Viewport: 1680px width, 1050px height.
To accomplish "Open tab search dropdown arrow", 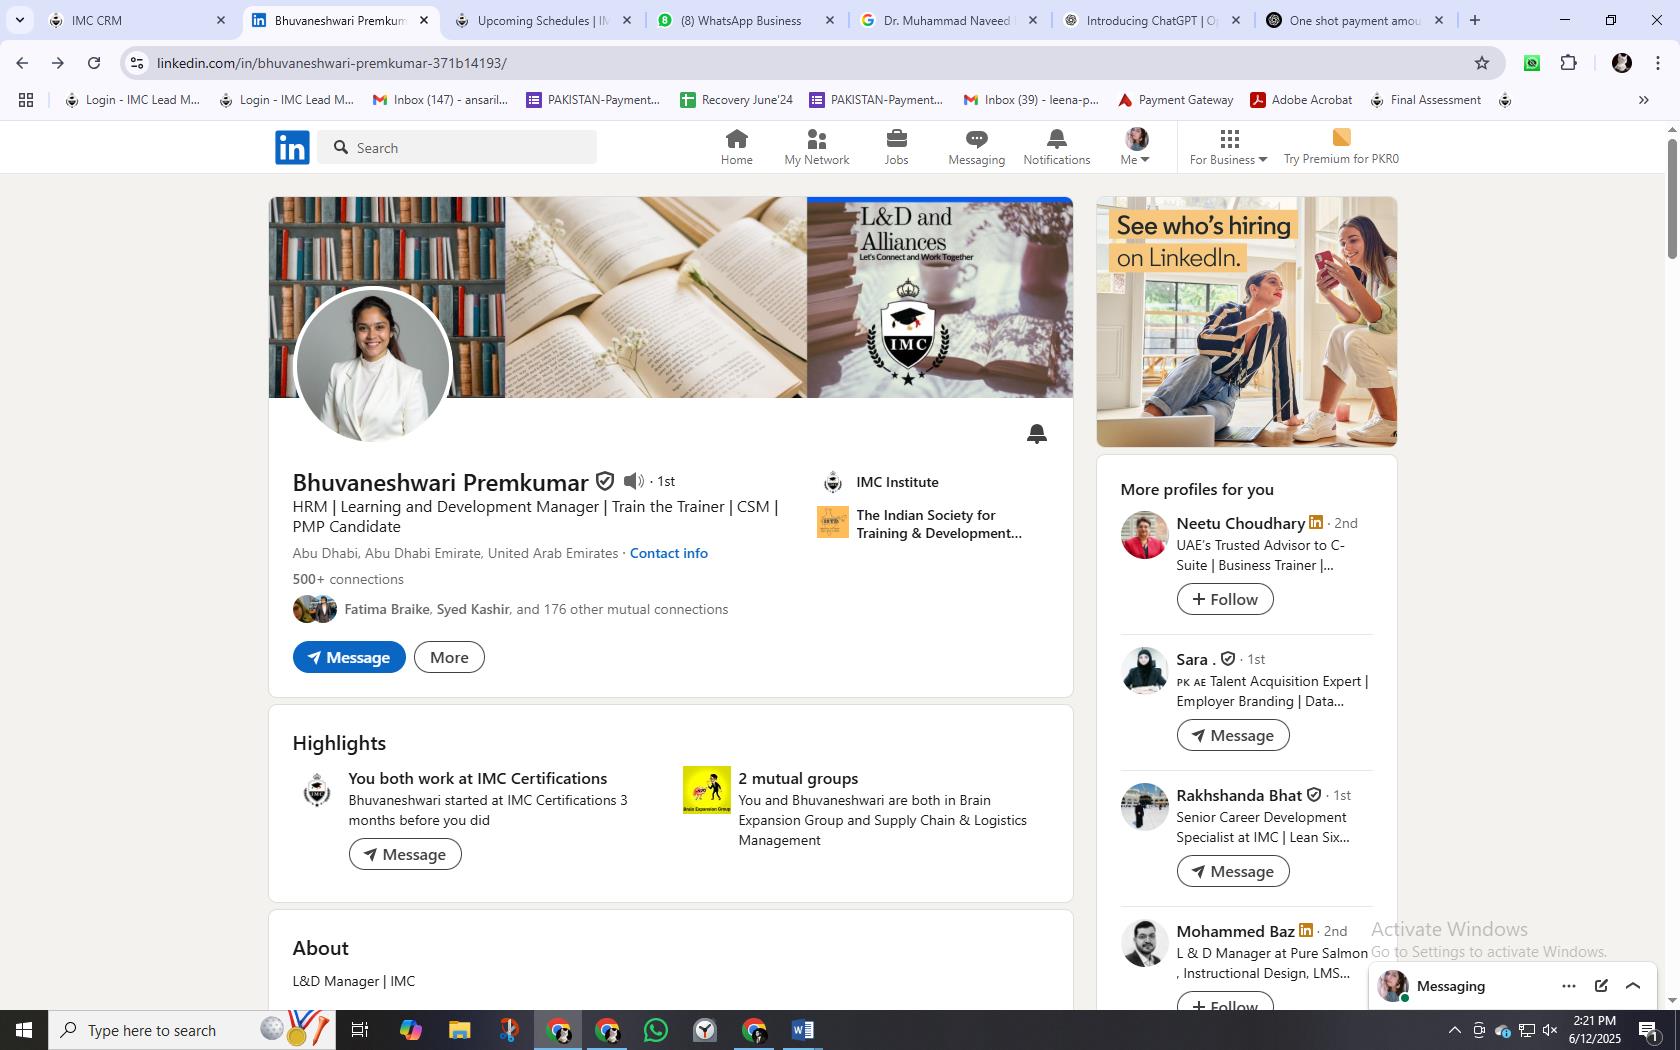I will 19,20.
